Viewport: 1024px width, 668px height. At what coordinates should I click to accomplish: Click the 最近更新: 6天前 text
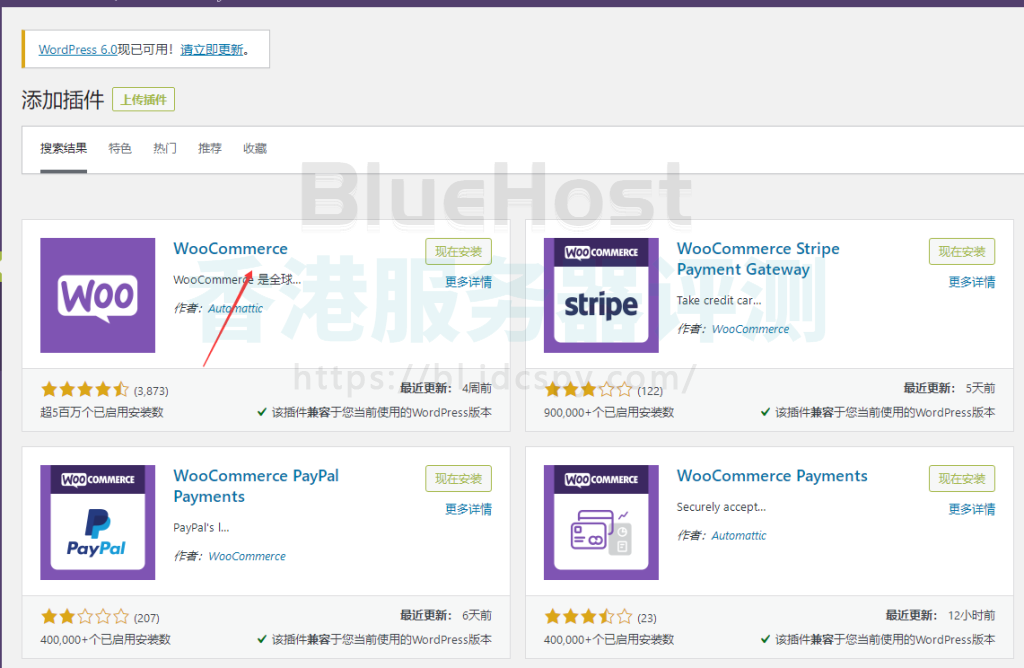(x=446, y=616)
